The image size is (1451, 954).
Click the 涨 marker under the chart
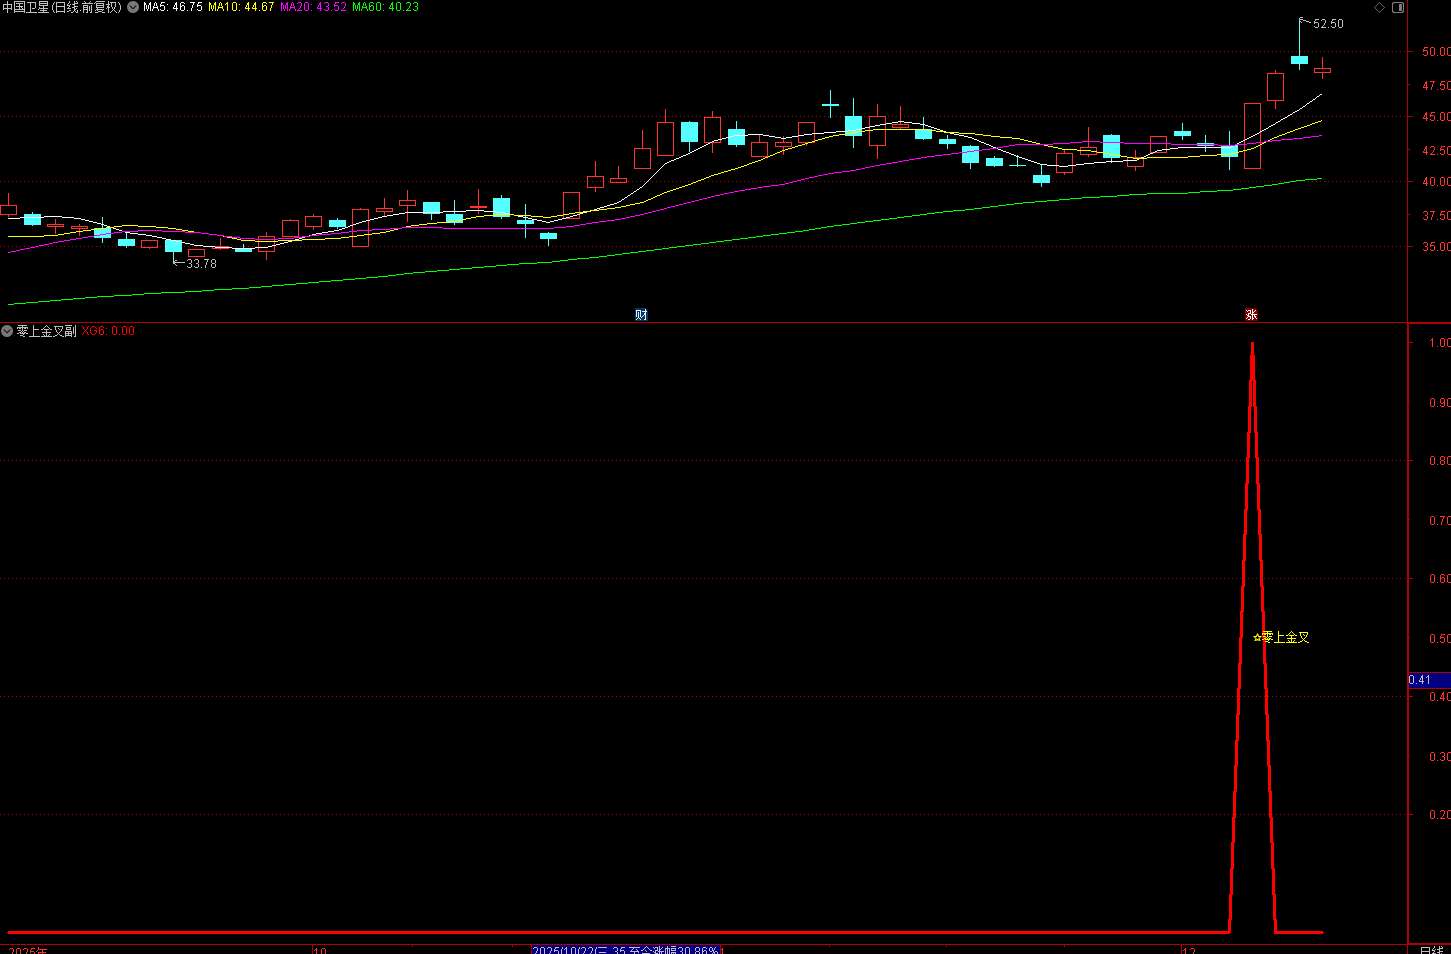(1251, 314)
